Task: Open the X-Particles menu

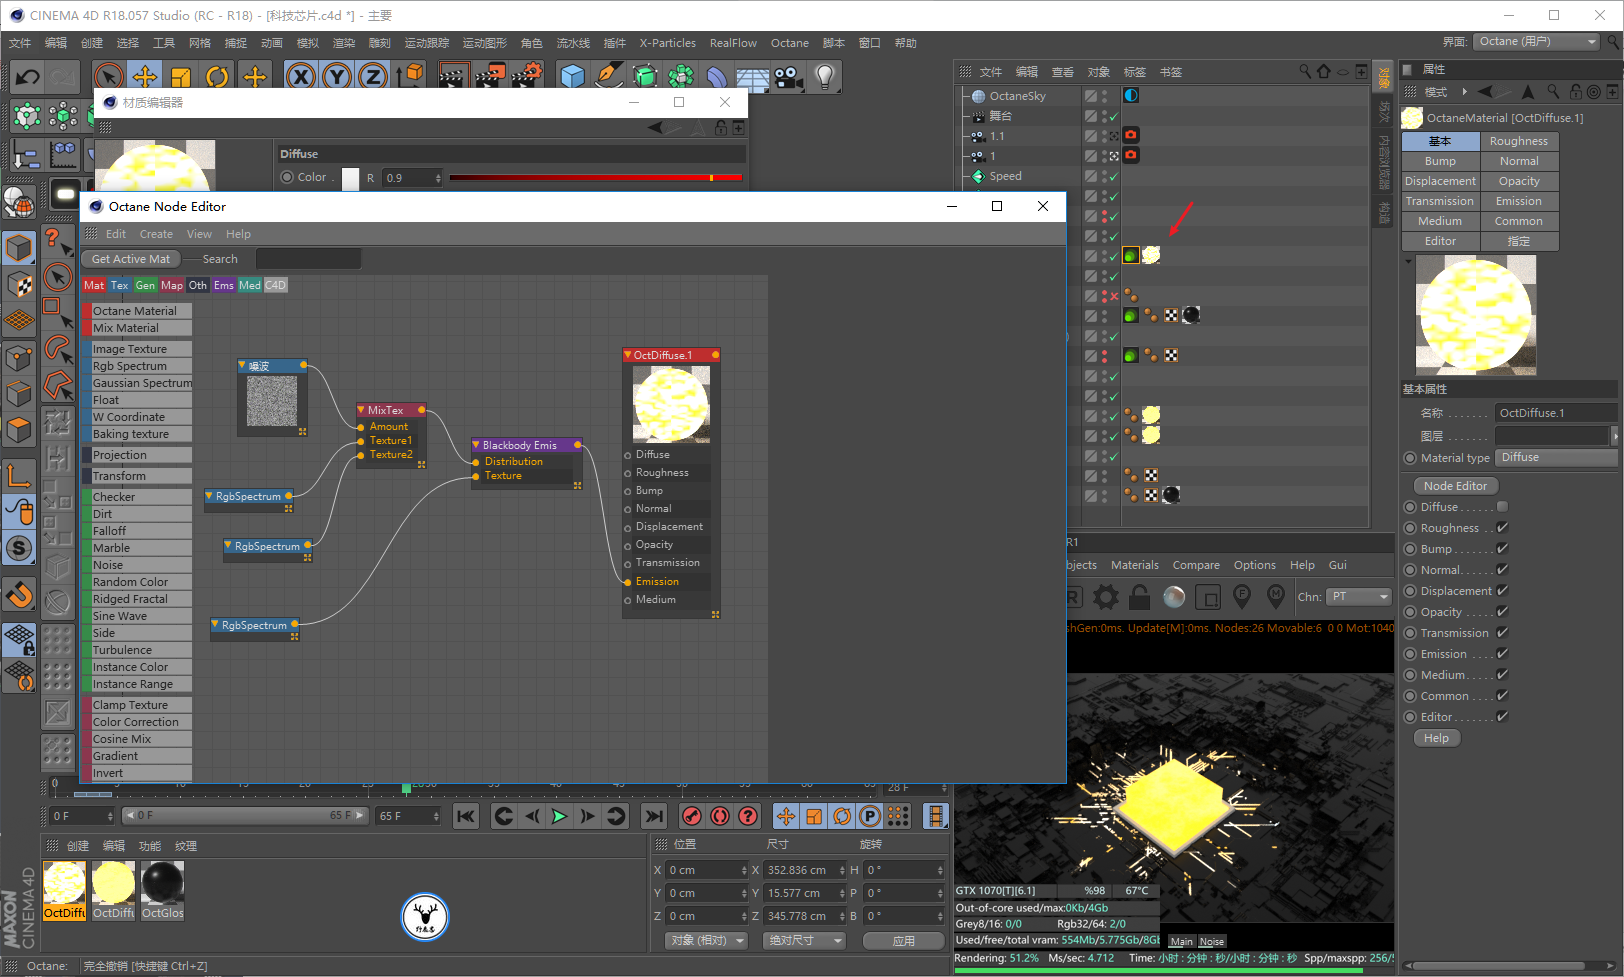Action: (667, 43)
